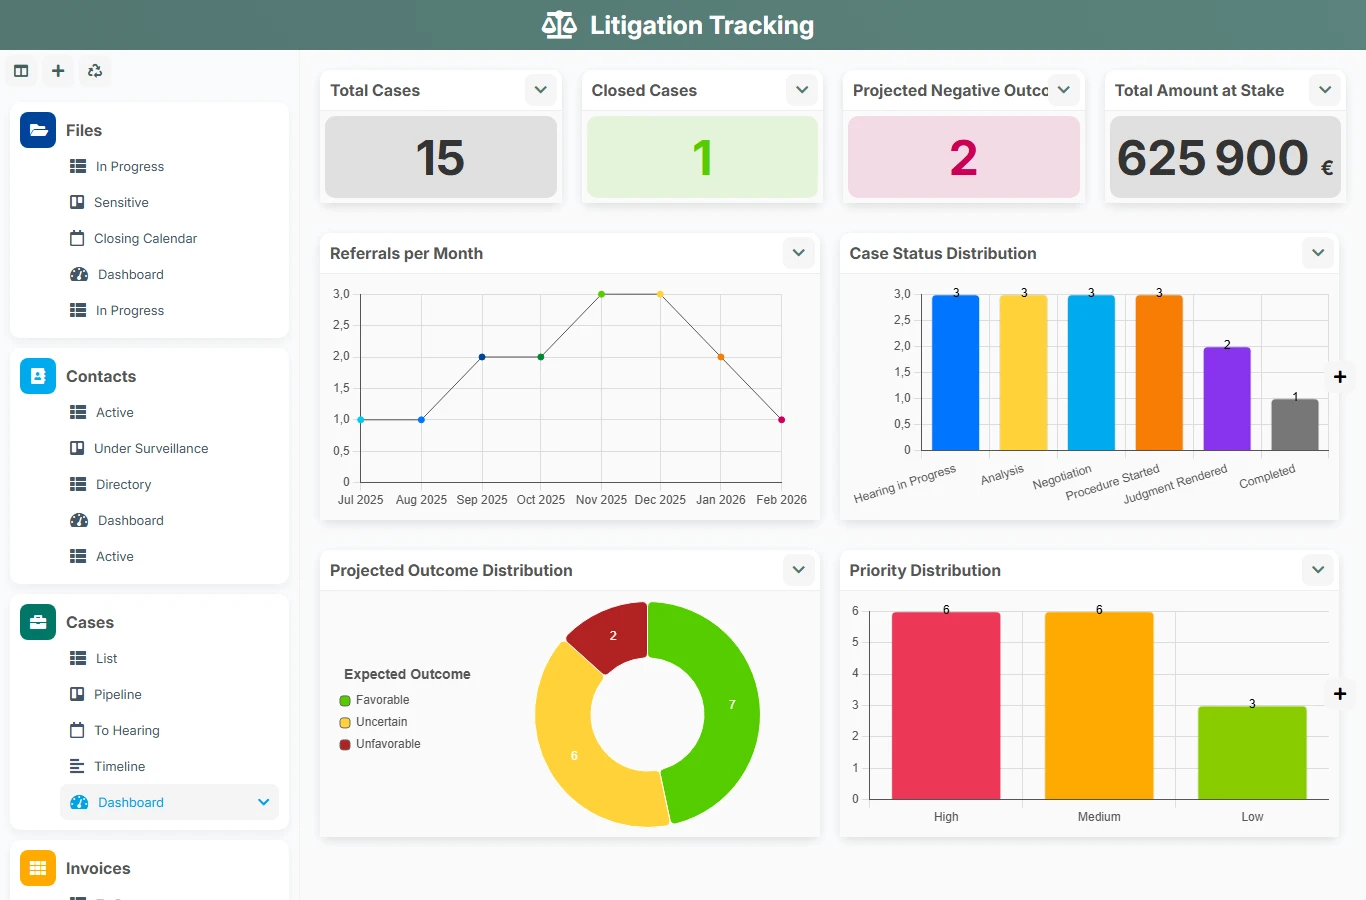Expand the Referrals per Month chart menu
This screenshot has height=900, width=1366.
[x=799, y=253]
